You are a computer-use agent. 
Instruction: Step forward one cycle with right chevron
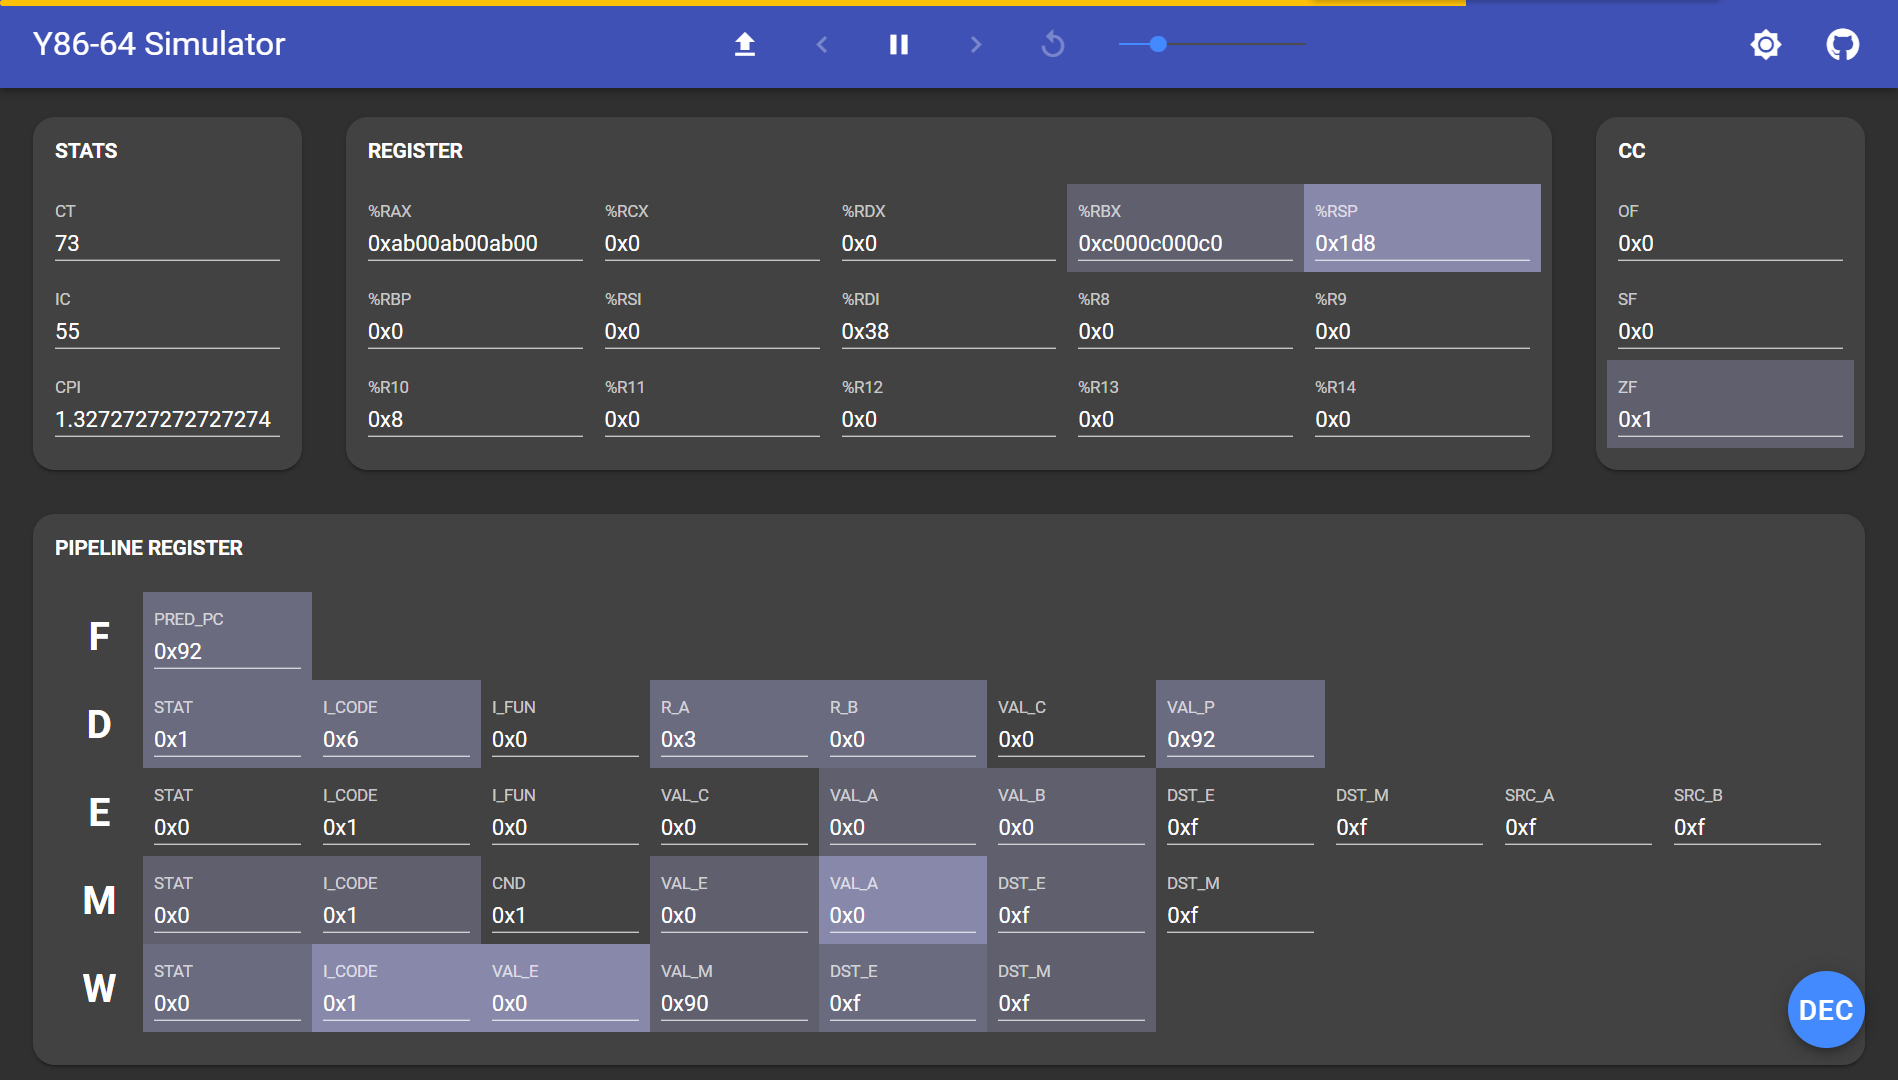point(976,44)
